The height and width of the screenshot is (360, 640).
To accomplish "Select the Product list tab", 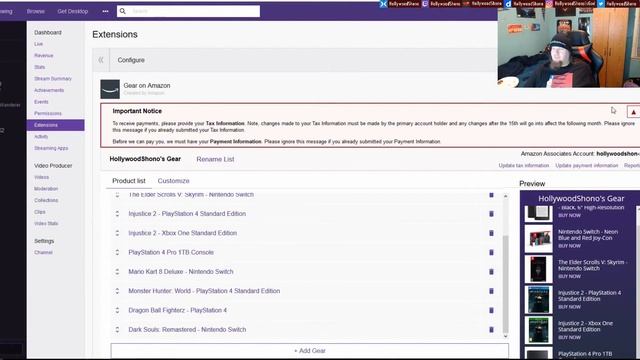I will [129, 181].
